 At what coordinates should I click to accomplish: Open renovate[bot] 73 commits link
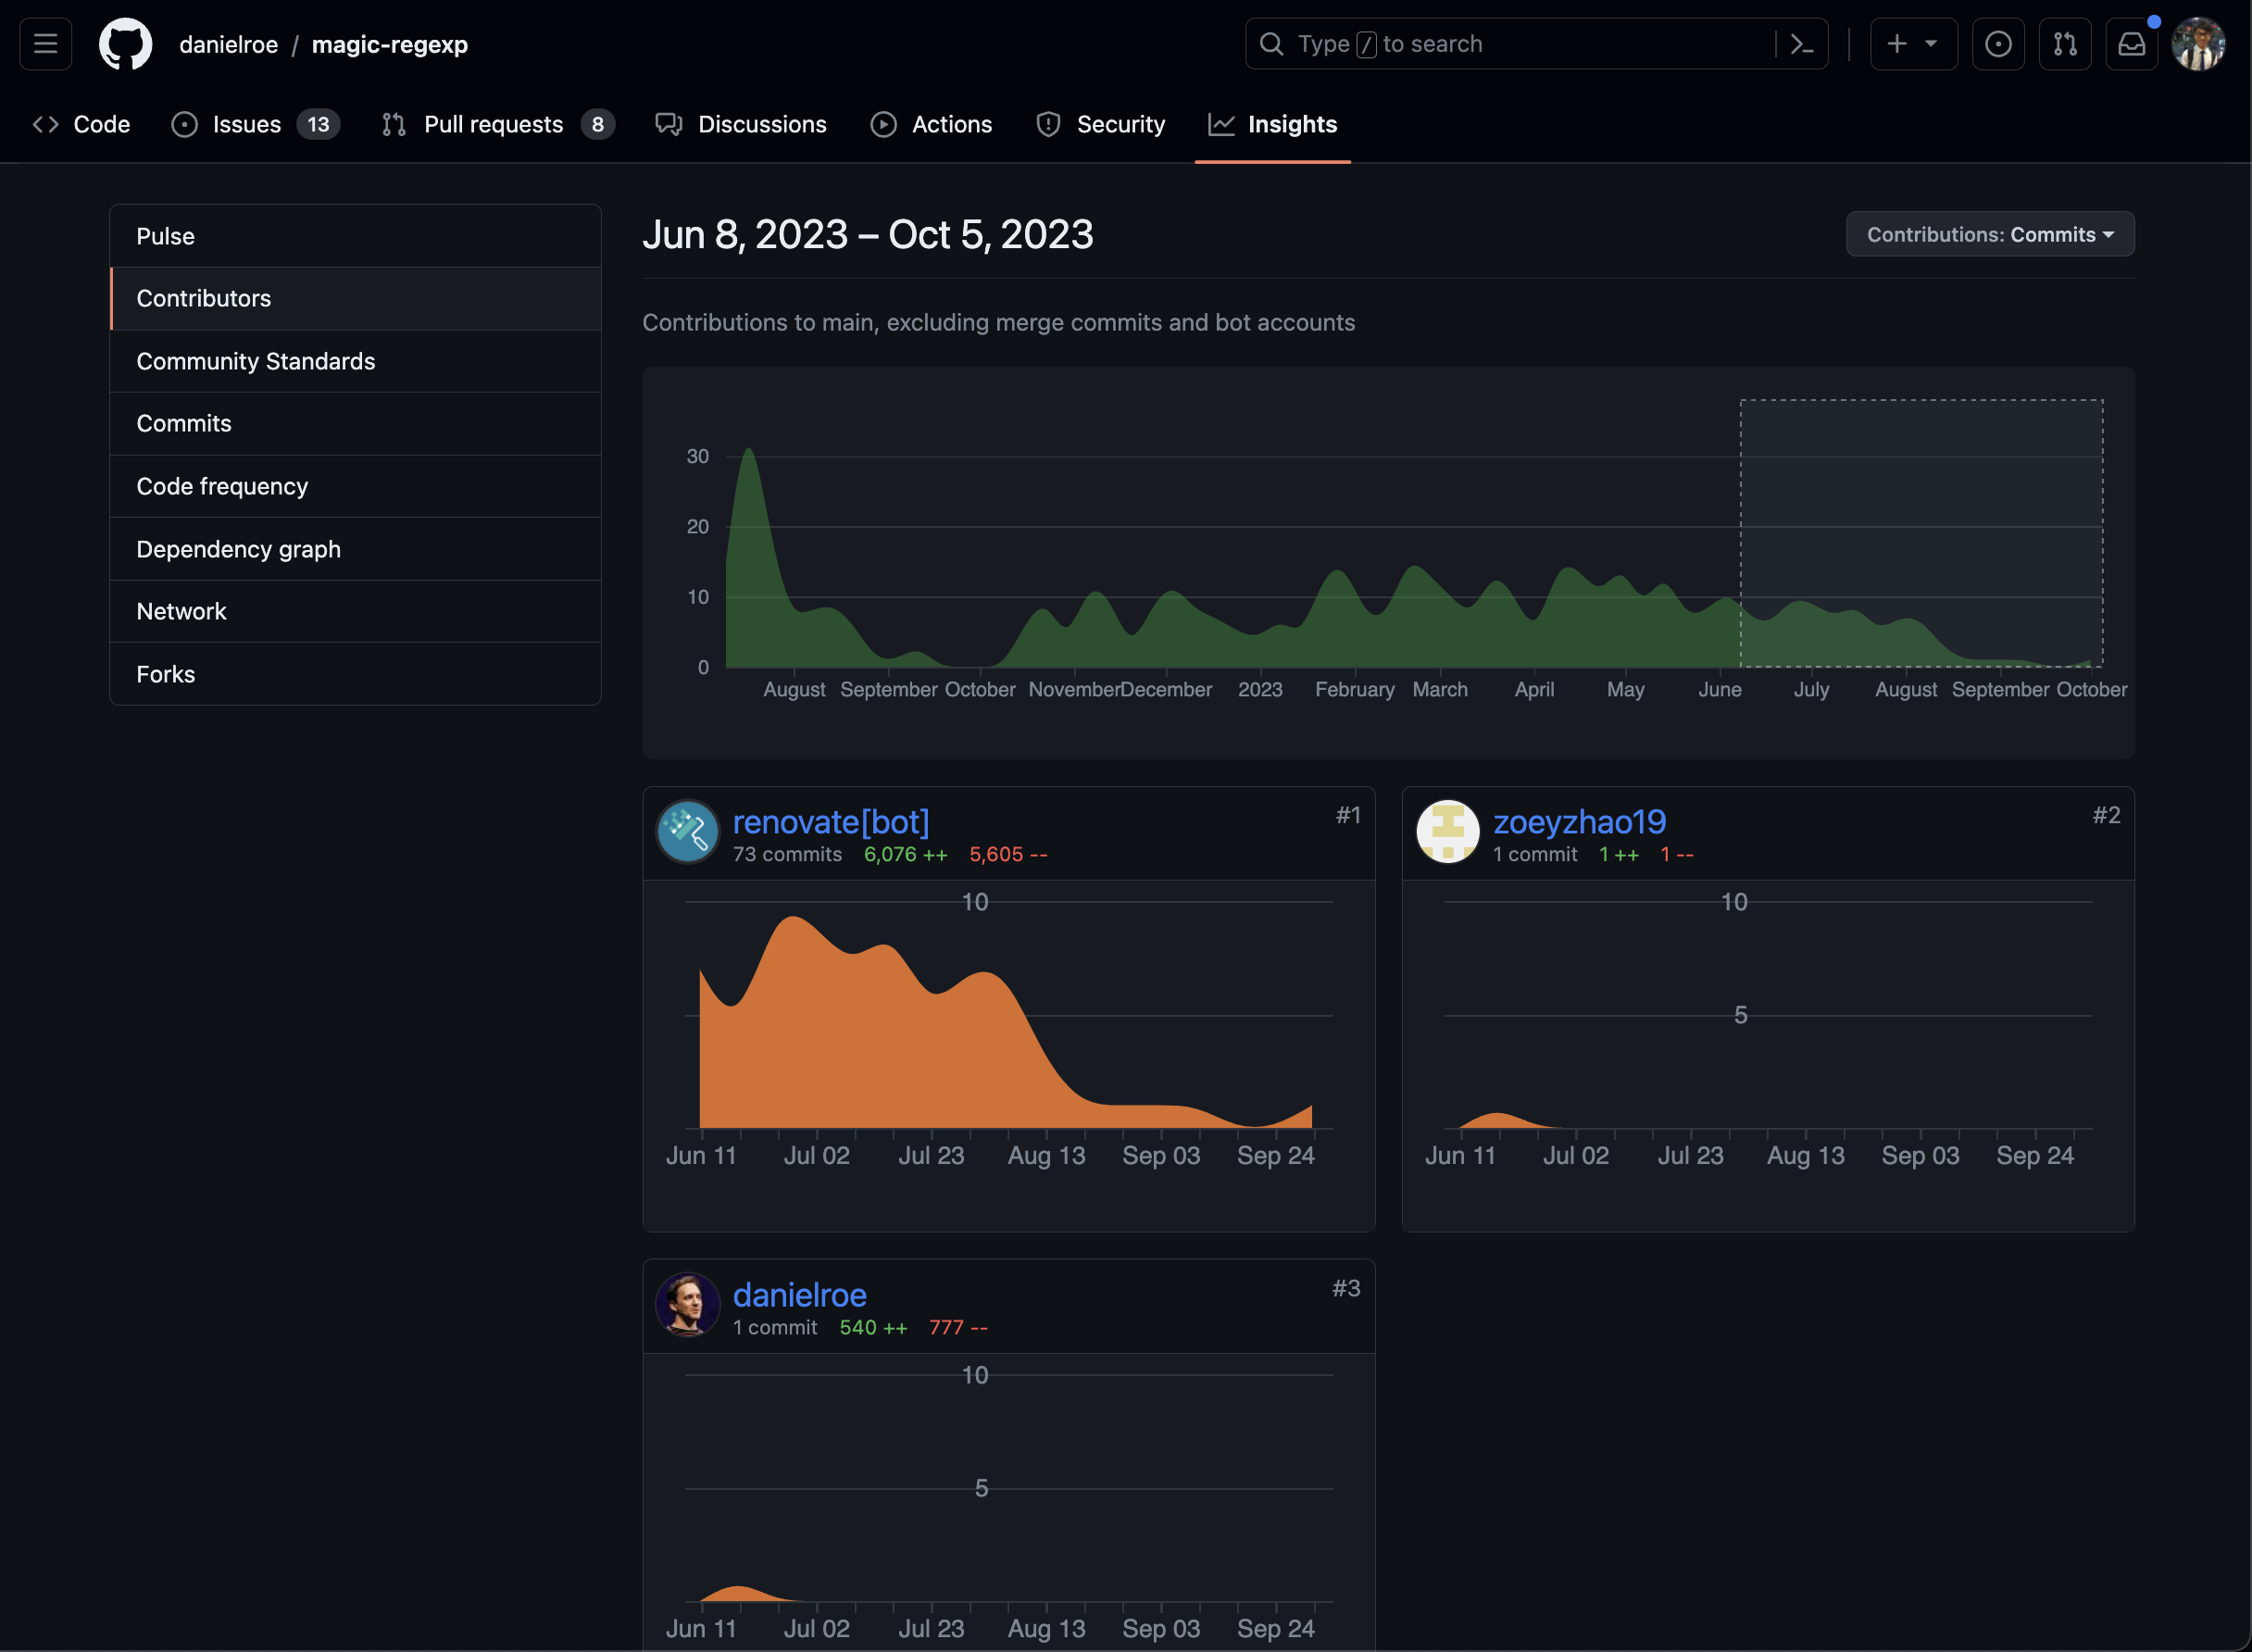[x=787, y=855]
